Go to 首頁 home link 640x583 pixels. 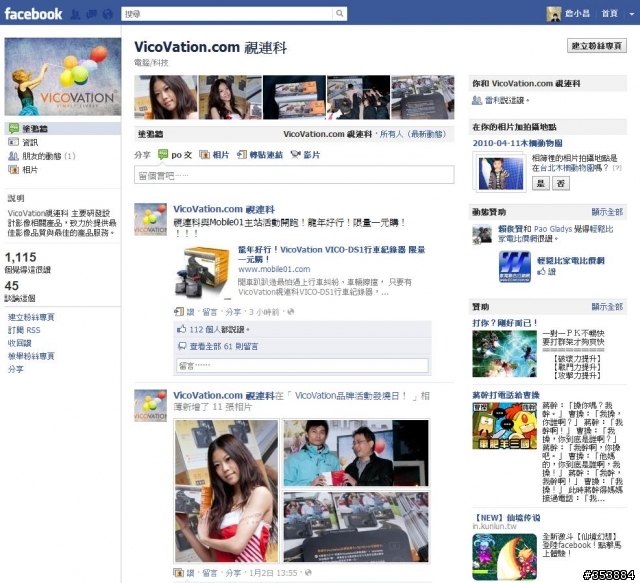pos(609,13)
